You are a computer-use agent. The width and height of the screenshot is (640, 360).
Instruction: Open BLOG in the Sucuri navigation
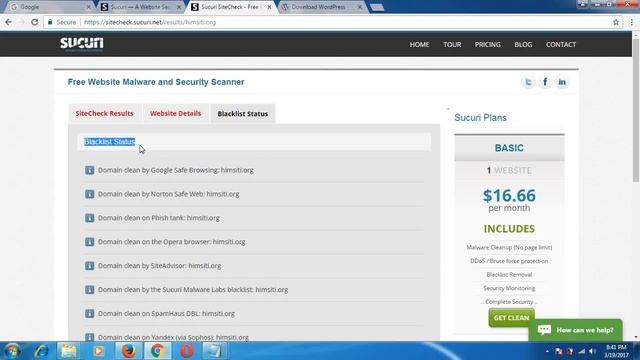point(523,44)
